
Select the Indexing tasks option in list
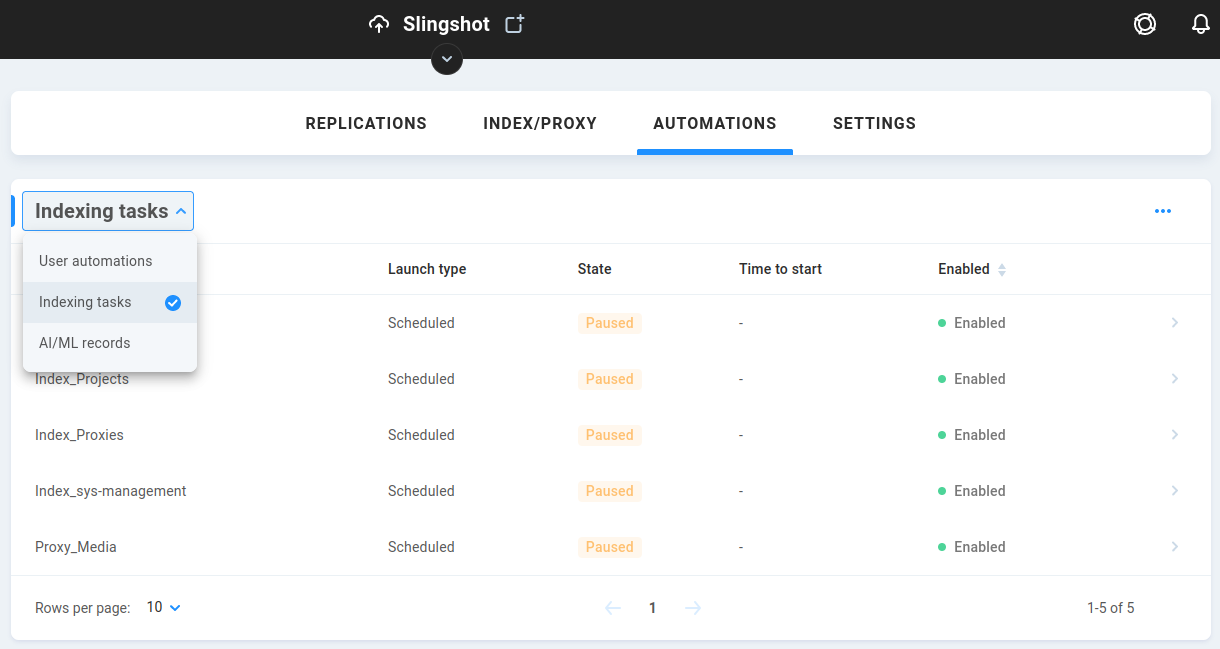point(110,302)
